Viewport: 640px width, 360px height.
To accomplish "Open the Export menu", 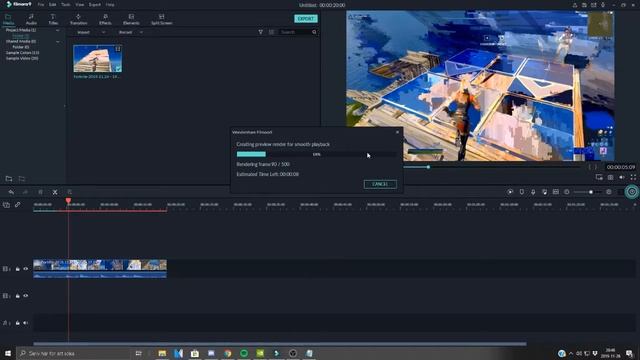I will [95, 5].
